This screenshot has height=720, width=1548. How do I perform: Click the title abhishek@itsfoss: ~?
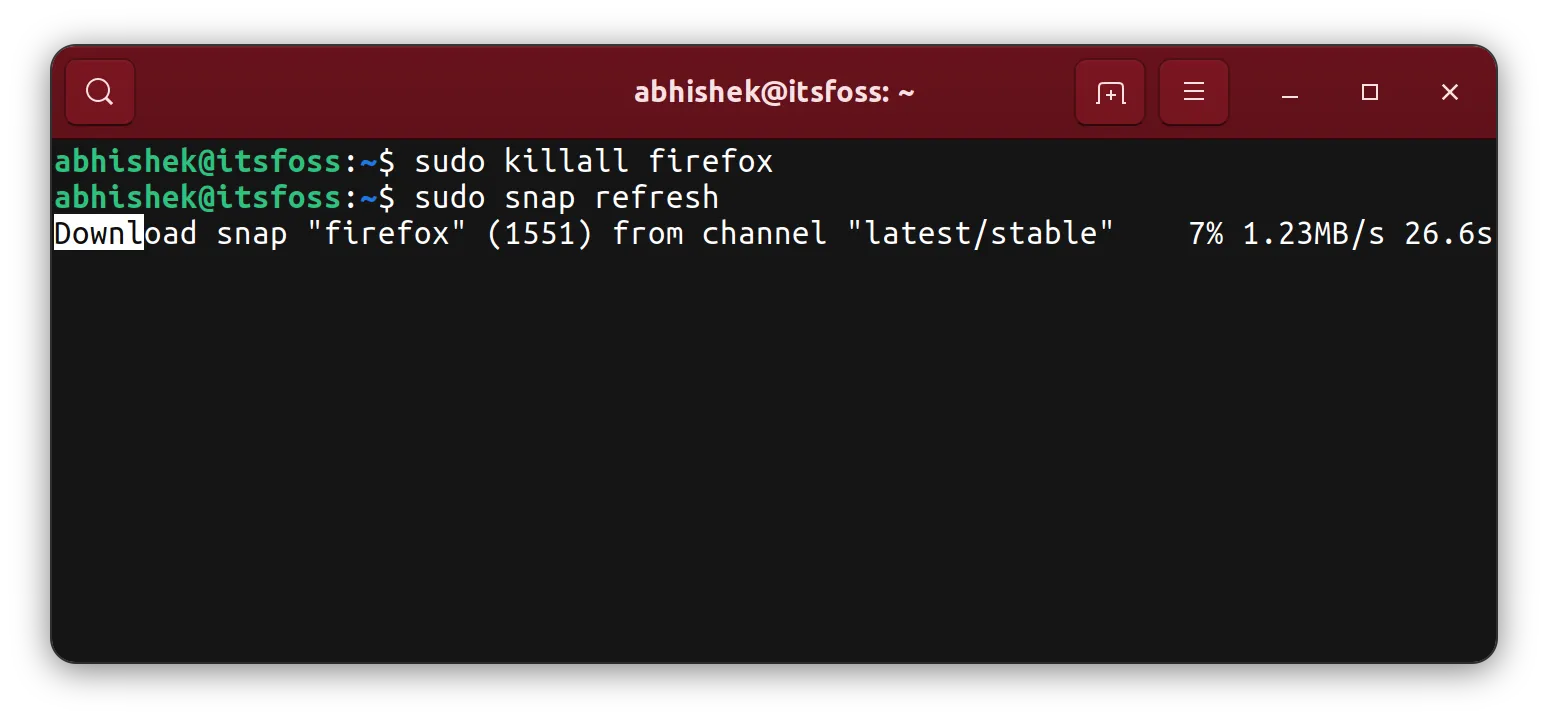(x=774, y=91)
